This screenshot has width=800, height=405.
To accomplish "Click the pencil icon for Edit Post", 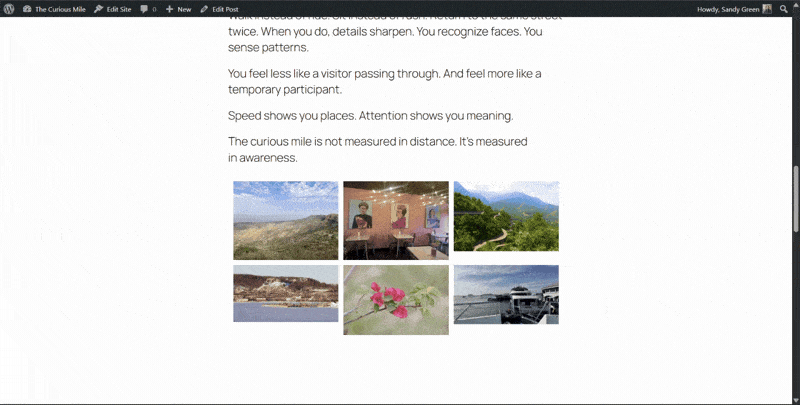I will [204, 8].
